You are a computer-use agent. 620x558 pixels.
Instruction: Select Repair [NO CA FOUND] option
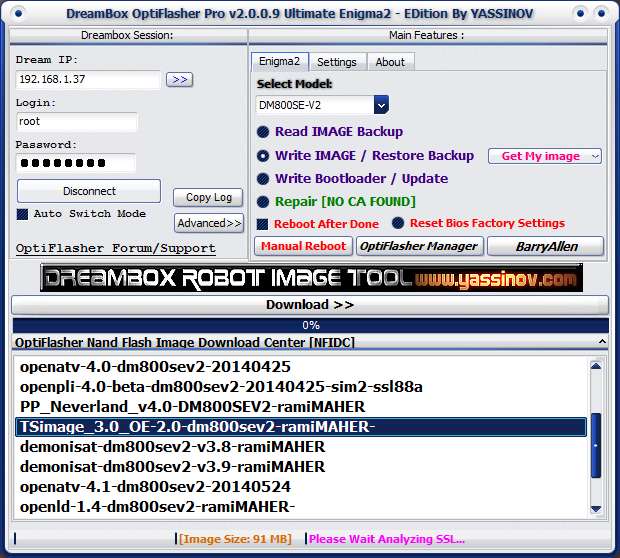tap(263, 202)
